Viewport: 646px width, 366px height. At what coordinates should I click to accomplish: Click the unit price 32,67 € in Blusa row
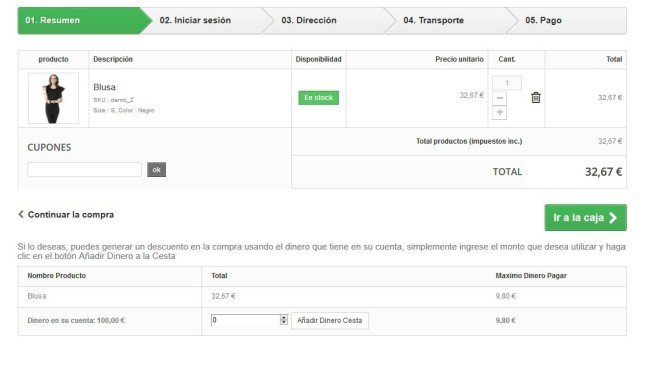click(x=471, y=95)
